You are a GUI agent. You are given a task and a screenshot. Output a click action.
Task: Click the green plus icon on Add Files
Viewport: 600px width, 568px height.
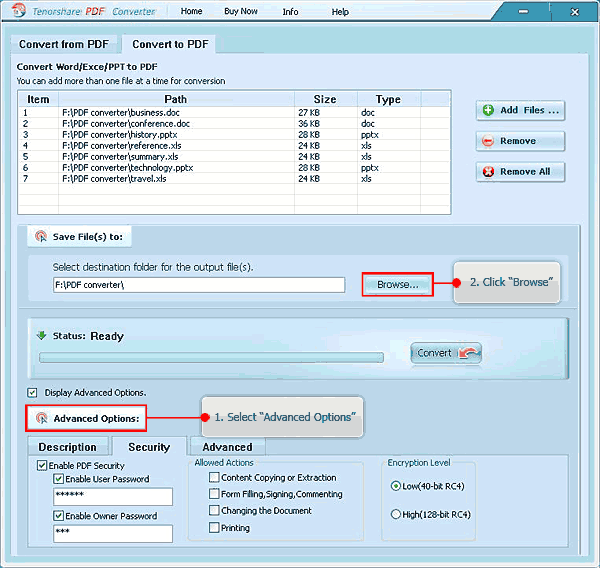pos(488,111)
